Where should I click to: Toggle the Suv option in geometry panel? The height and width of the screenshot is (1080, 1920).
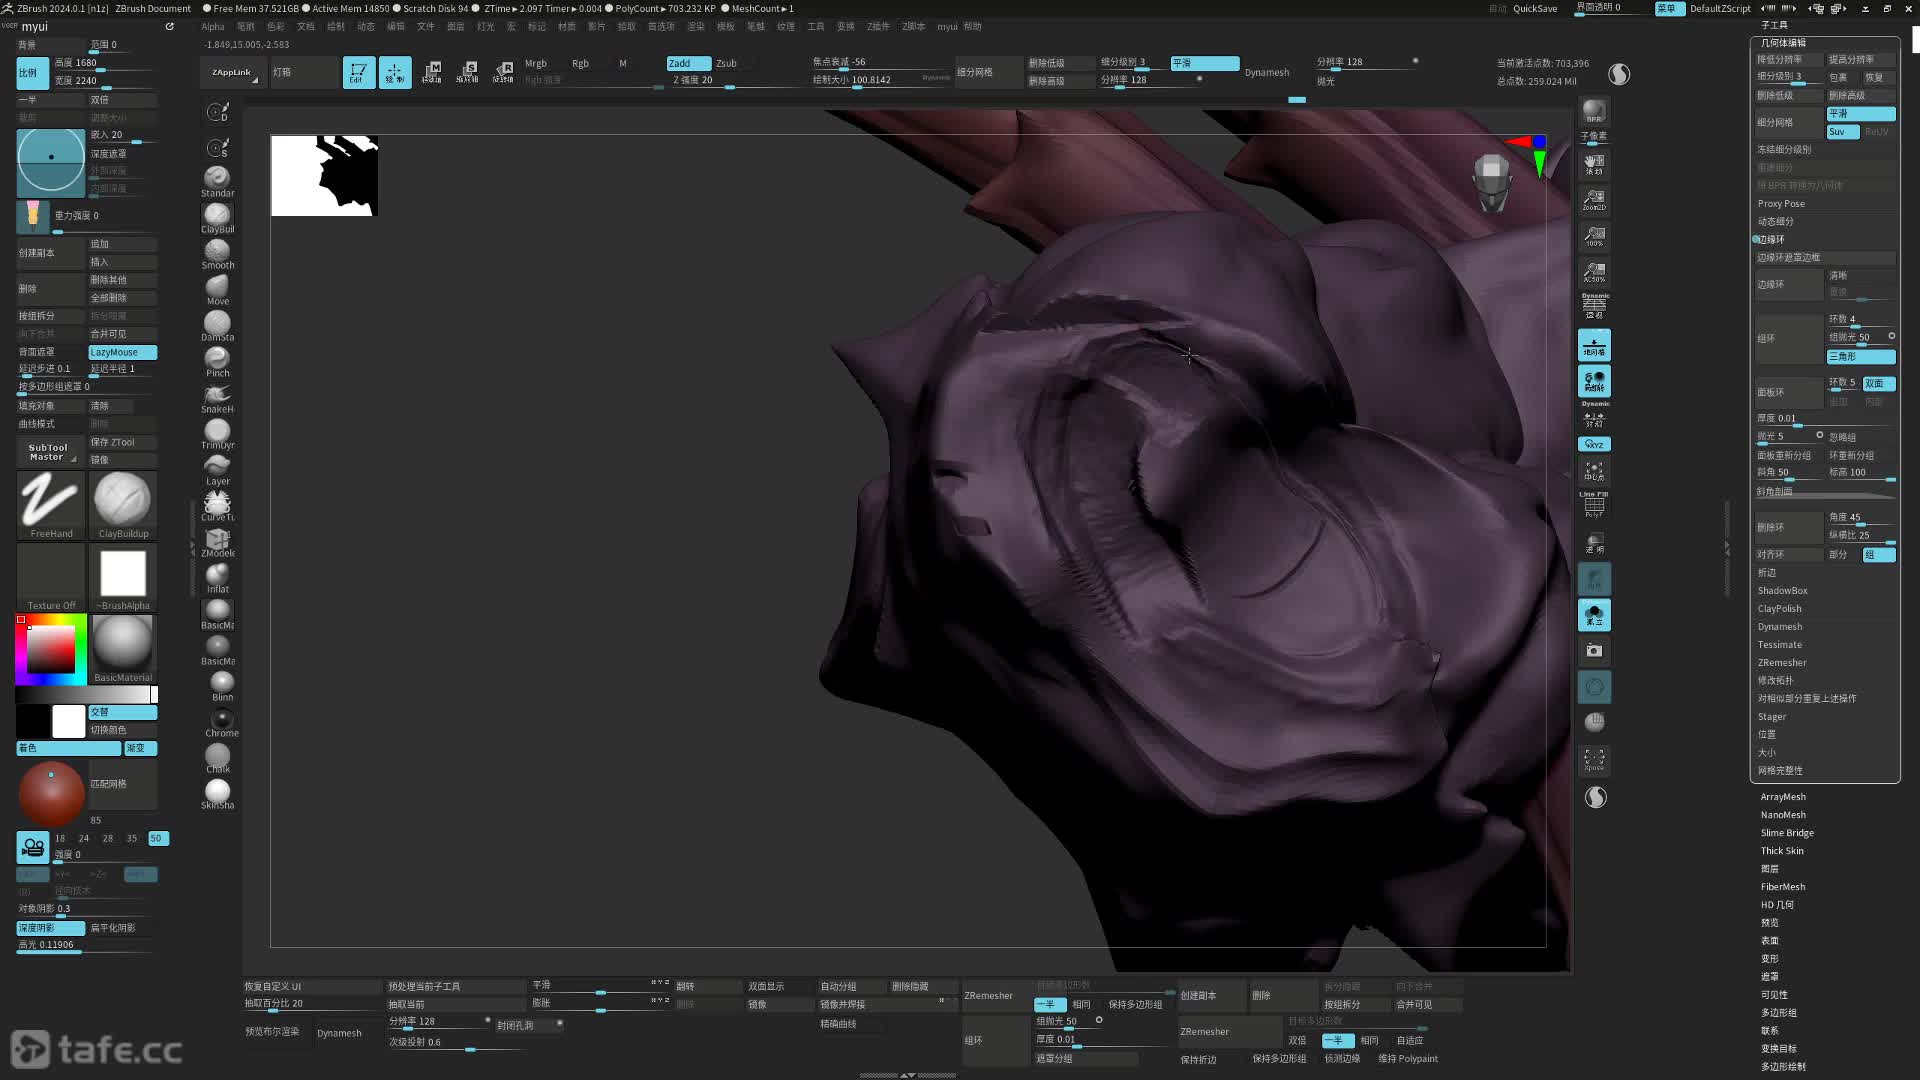(1842, 132)
